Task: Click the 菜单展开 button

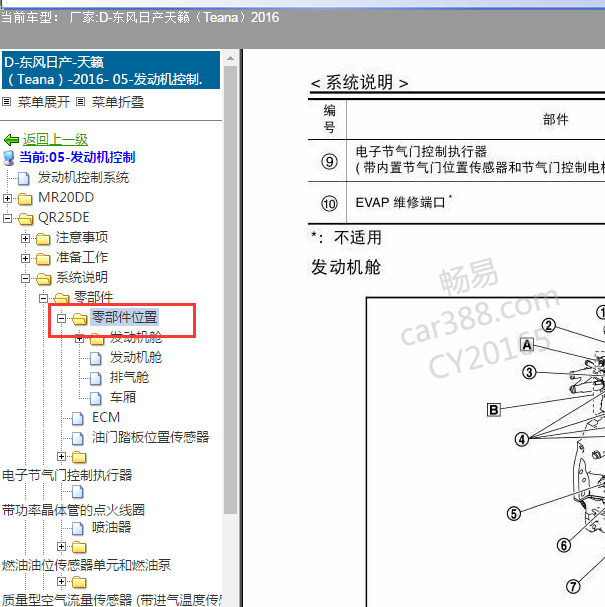Action: pos(44,102)
